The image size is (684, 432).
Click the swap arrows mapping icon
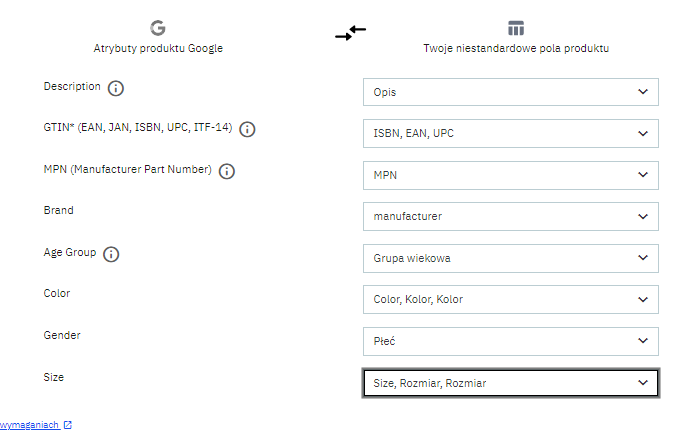tap(350, 32)
